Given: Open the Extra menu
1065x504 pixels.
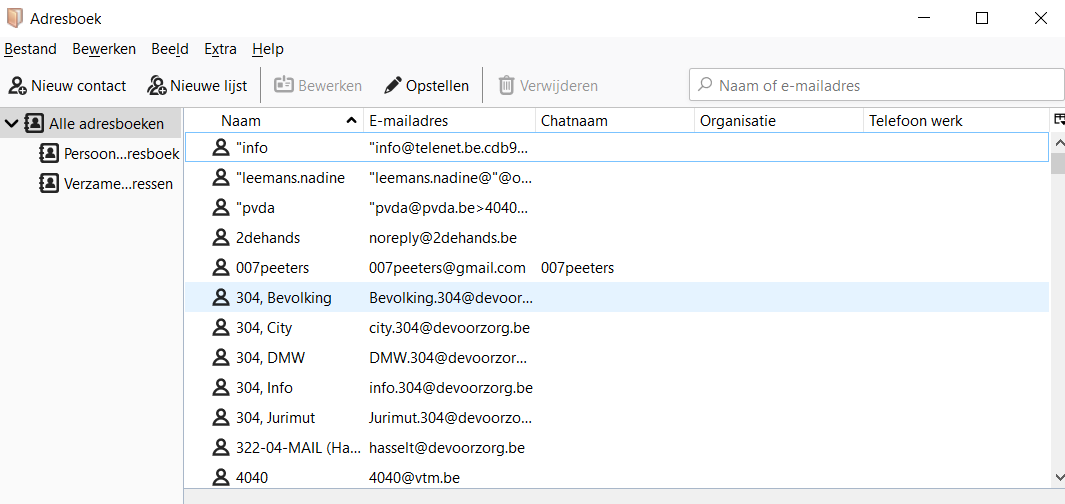Looking at the screenshot, I should [220, 49].
